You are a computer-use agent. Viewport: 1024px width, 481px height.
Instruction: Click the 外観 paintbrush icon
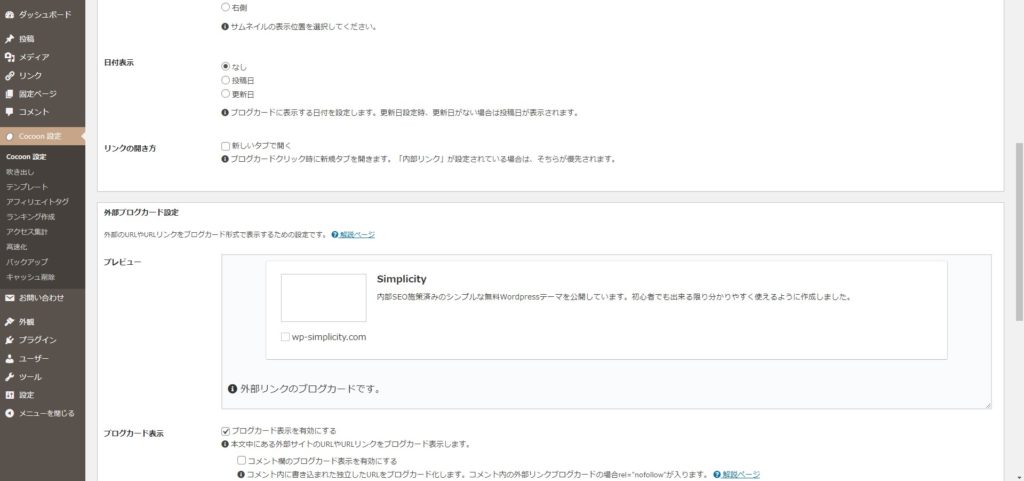[9, 322]
